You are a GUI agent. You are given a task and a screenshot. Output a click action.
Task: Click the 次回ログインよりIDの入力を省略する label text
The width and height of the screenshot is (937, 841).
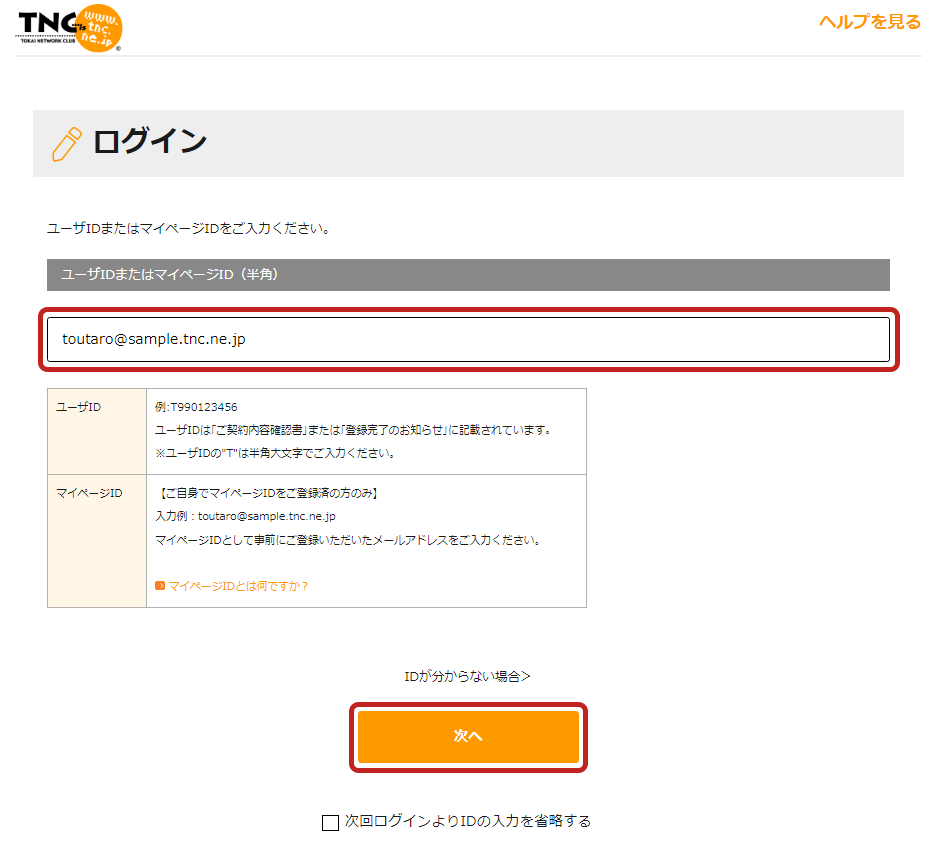[x=467, y=821]
